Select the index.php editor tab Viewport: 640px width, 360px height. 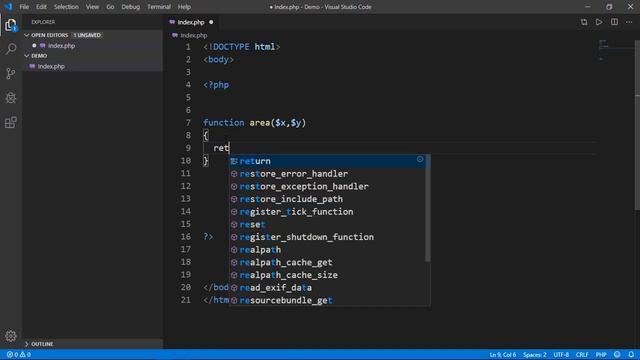click(191, 22)
